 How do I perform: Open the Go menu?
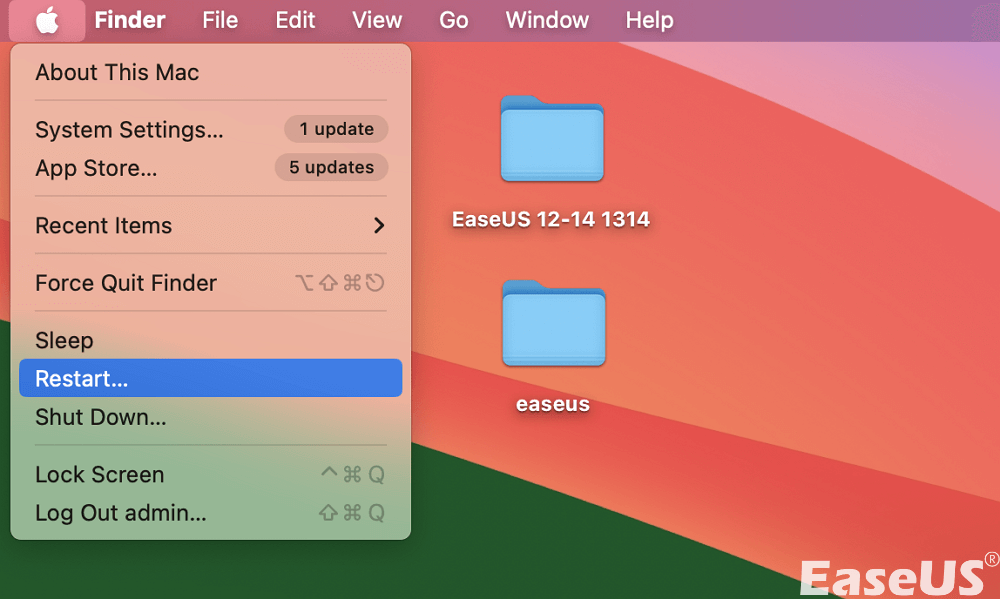(453, 20)
